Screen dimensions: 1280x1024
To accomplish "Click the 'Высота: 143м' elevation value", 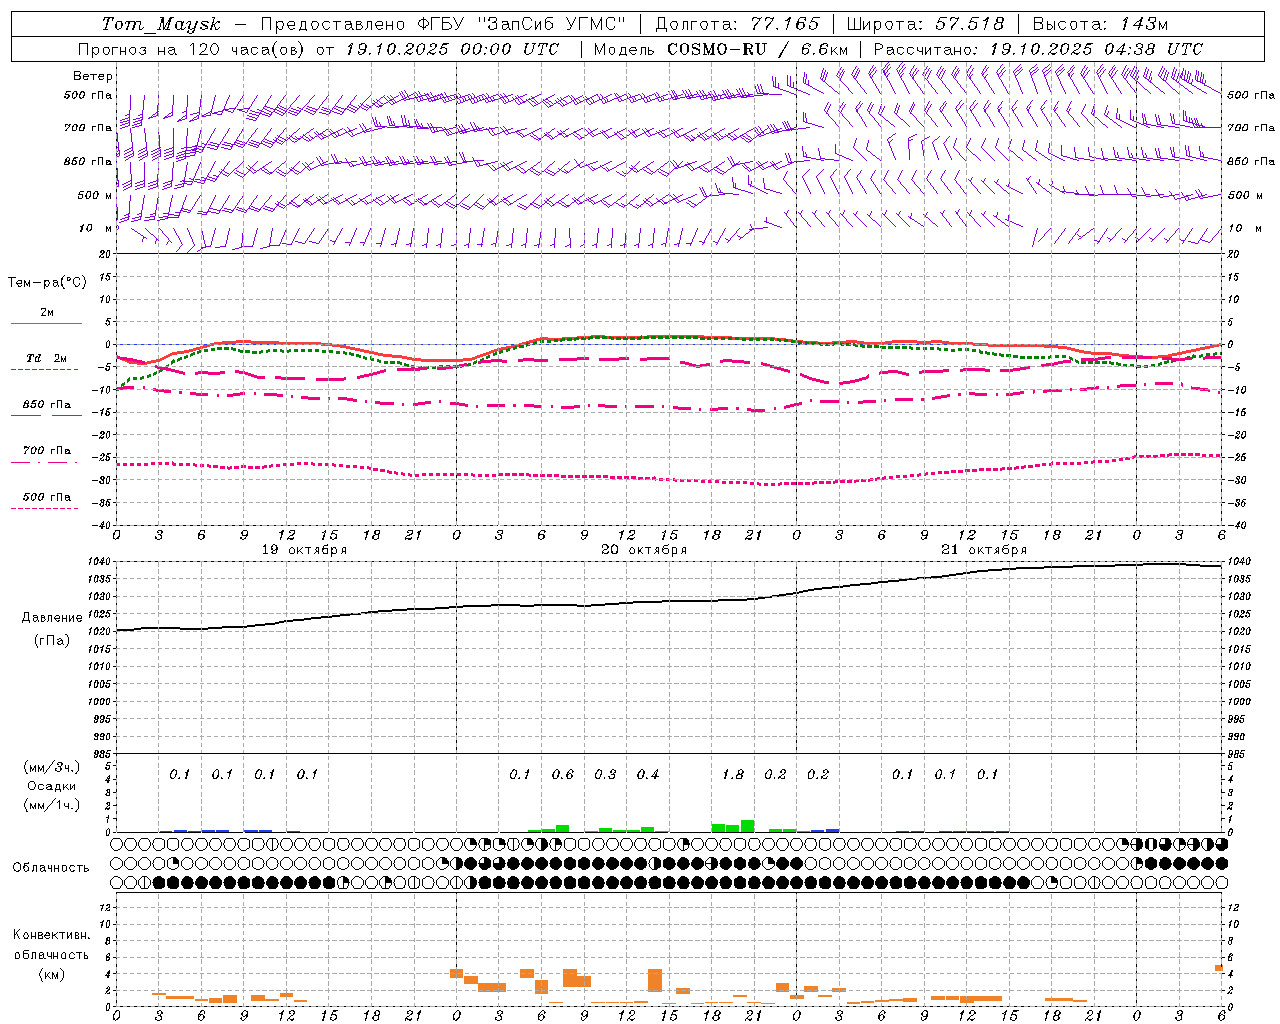I will (1100, 24).
